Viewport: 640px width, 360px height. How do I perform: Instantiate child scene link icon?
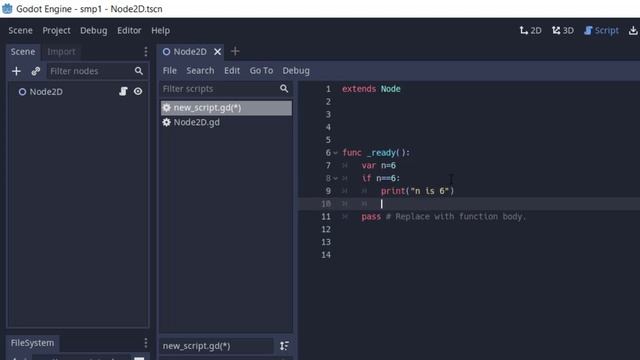36,71
